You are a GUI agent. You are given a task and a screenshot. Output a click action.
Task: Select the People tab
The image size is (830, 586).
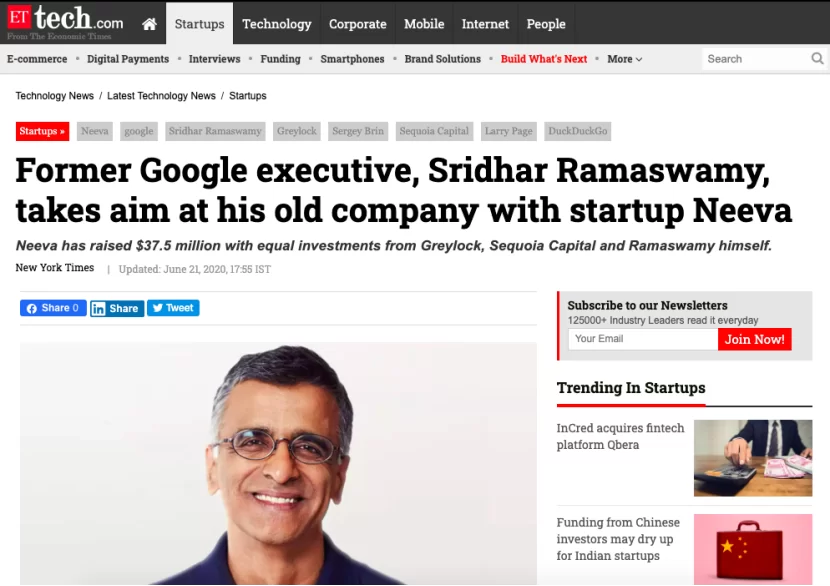[x=546, y=24]
